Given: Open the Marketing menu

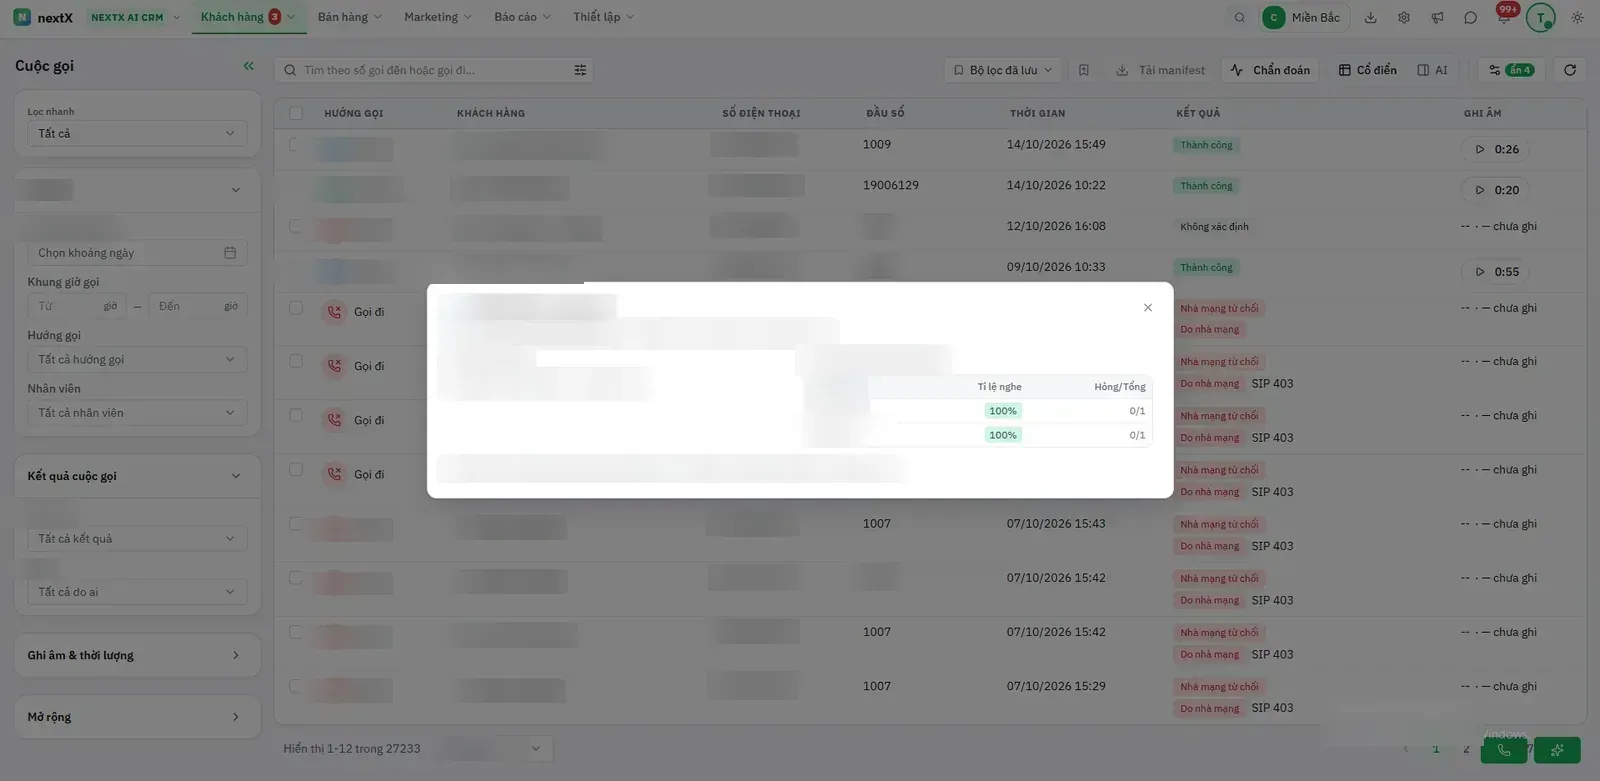Looking at the screenshot, I should pyautogui.click(x=437, y=17).
